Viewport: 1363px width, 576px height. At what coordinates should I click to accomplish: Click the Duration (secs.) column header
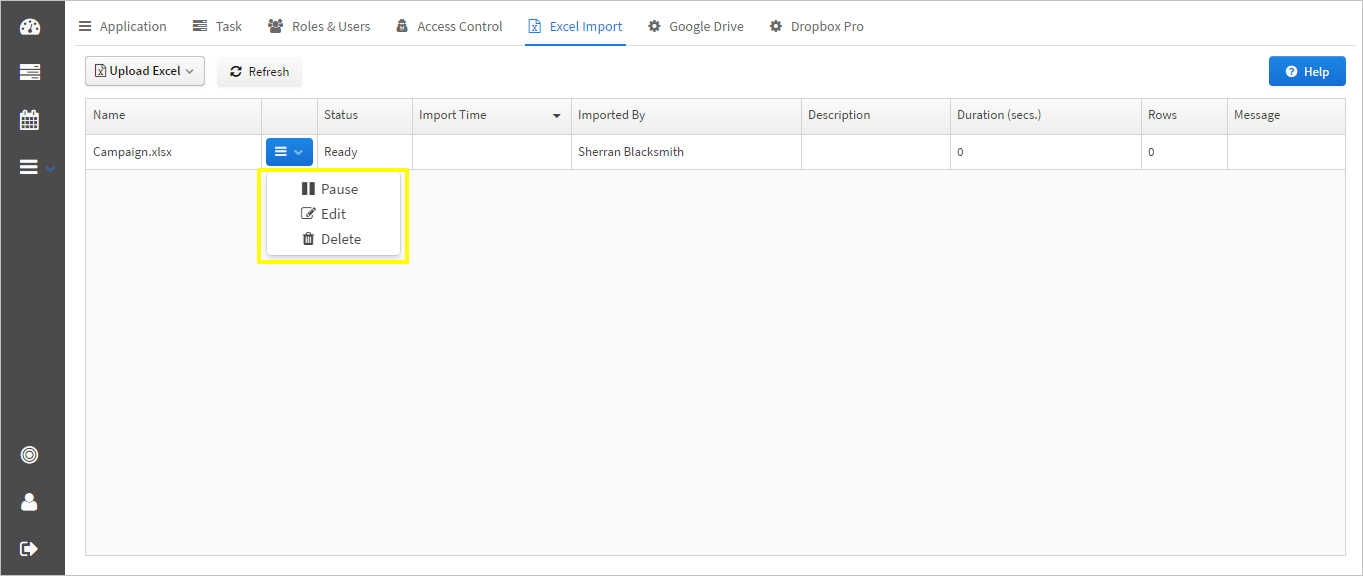click(x=1046, y=116)
